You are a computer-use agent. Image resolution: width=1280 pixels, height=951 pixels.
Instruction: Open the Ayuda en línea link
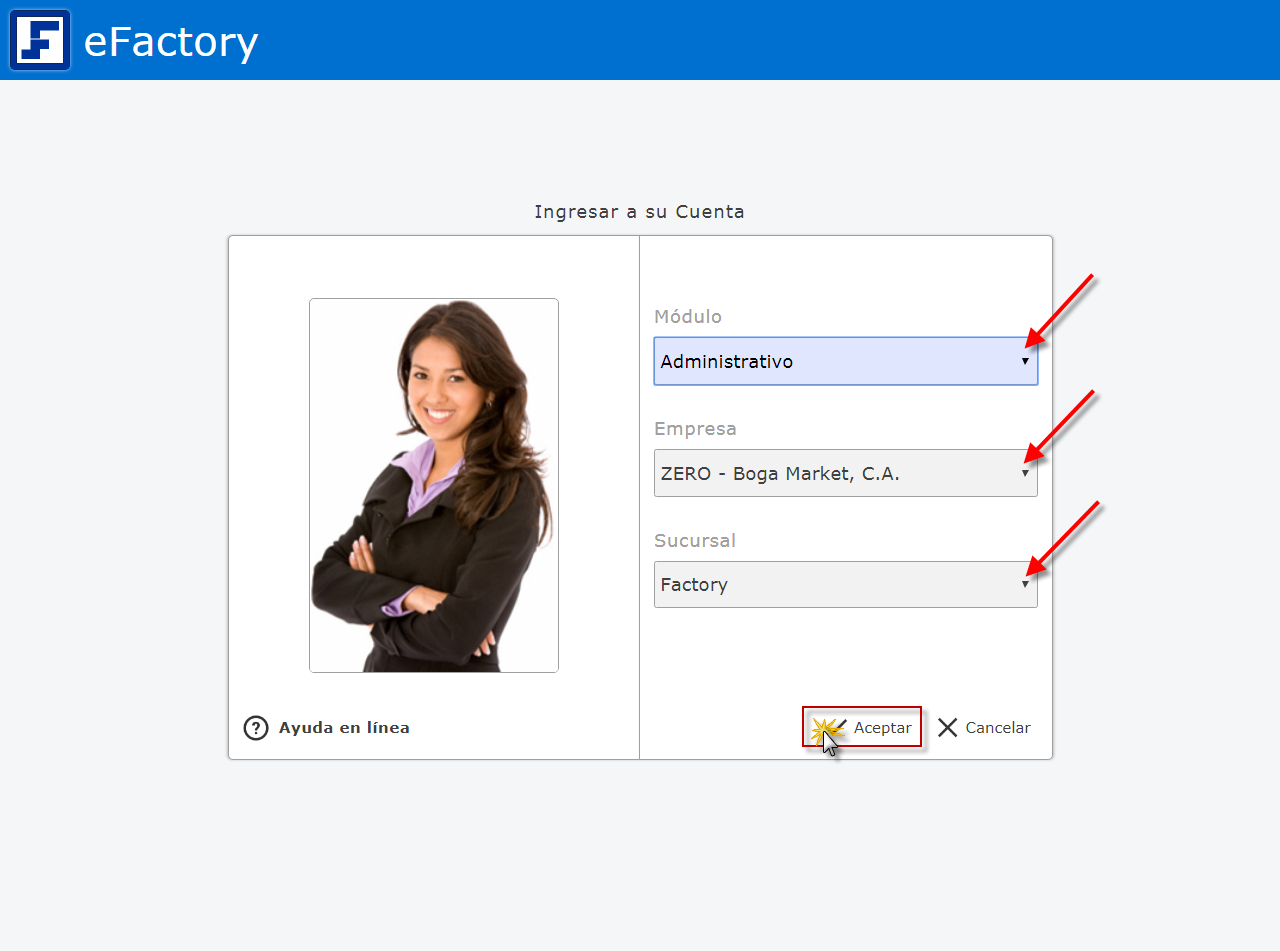pos(344,728)
